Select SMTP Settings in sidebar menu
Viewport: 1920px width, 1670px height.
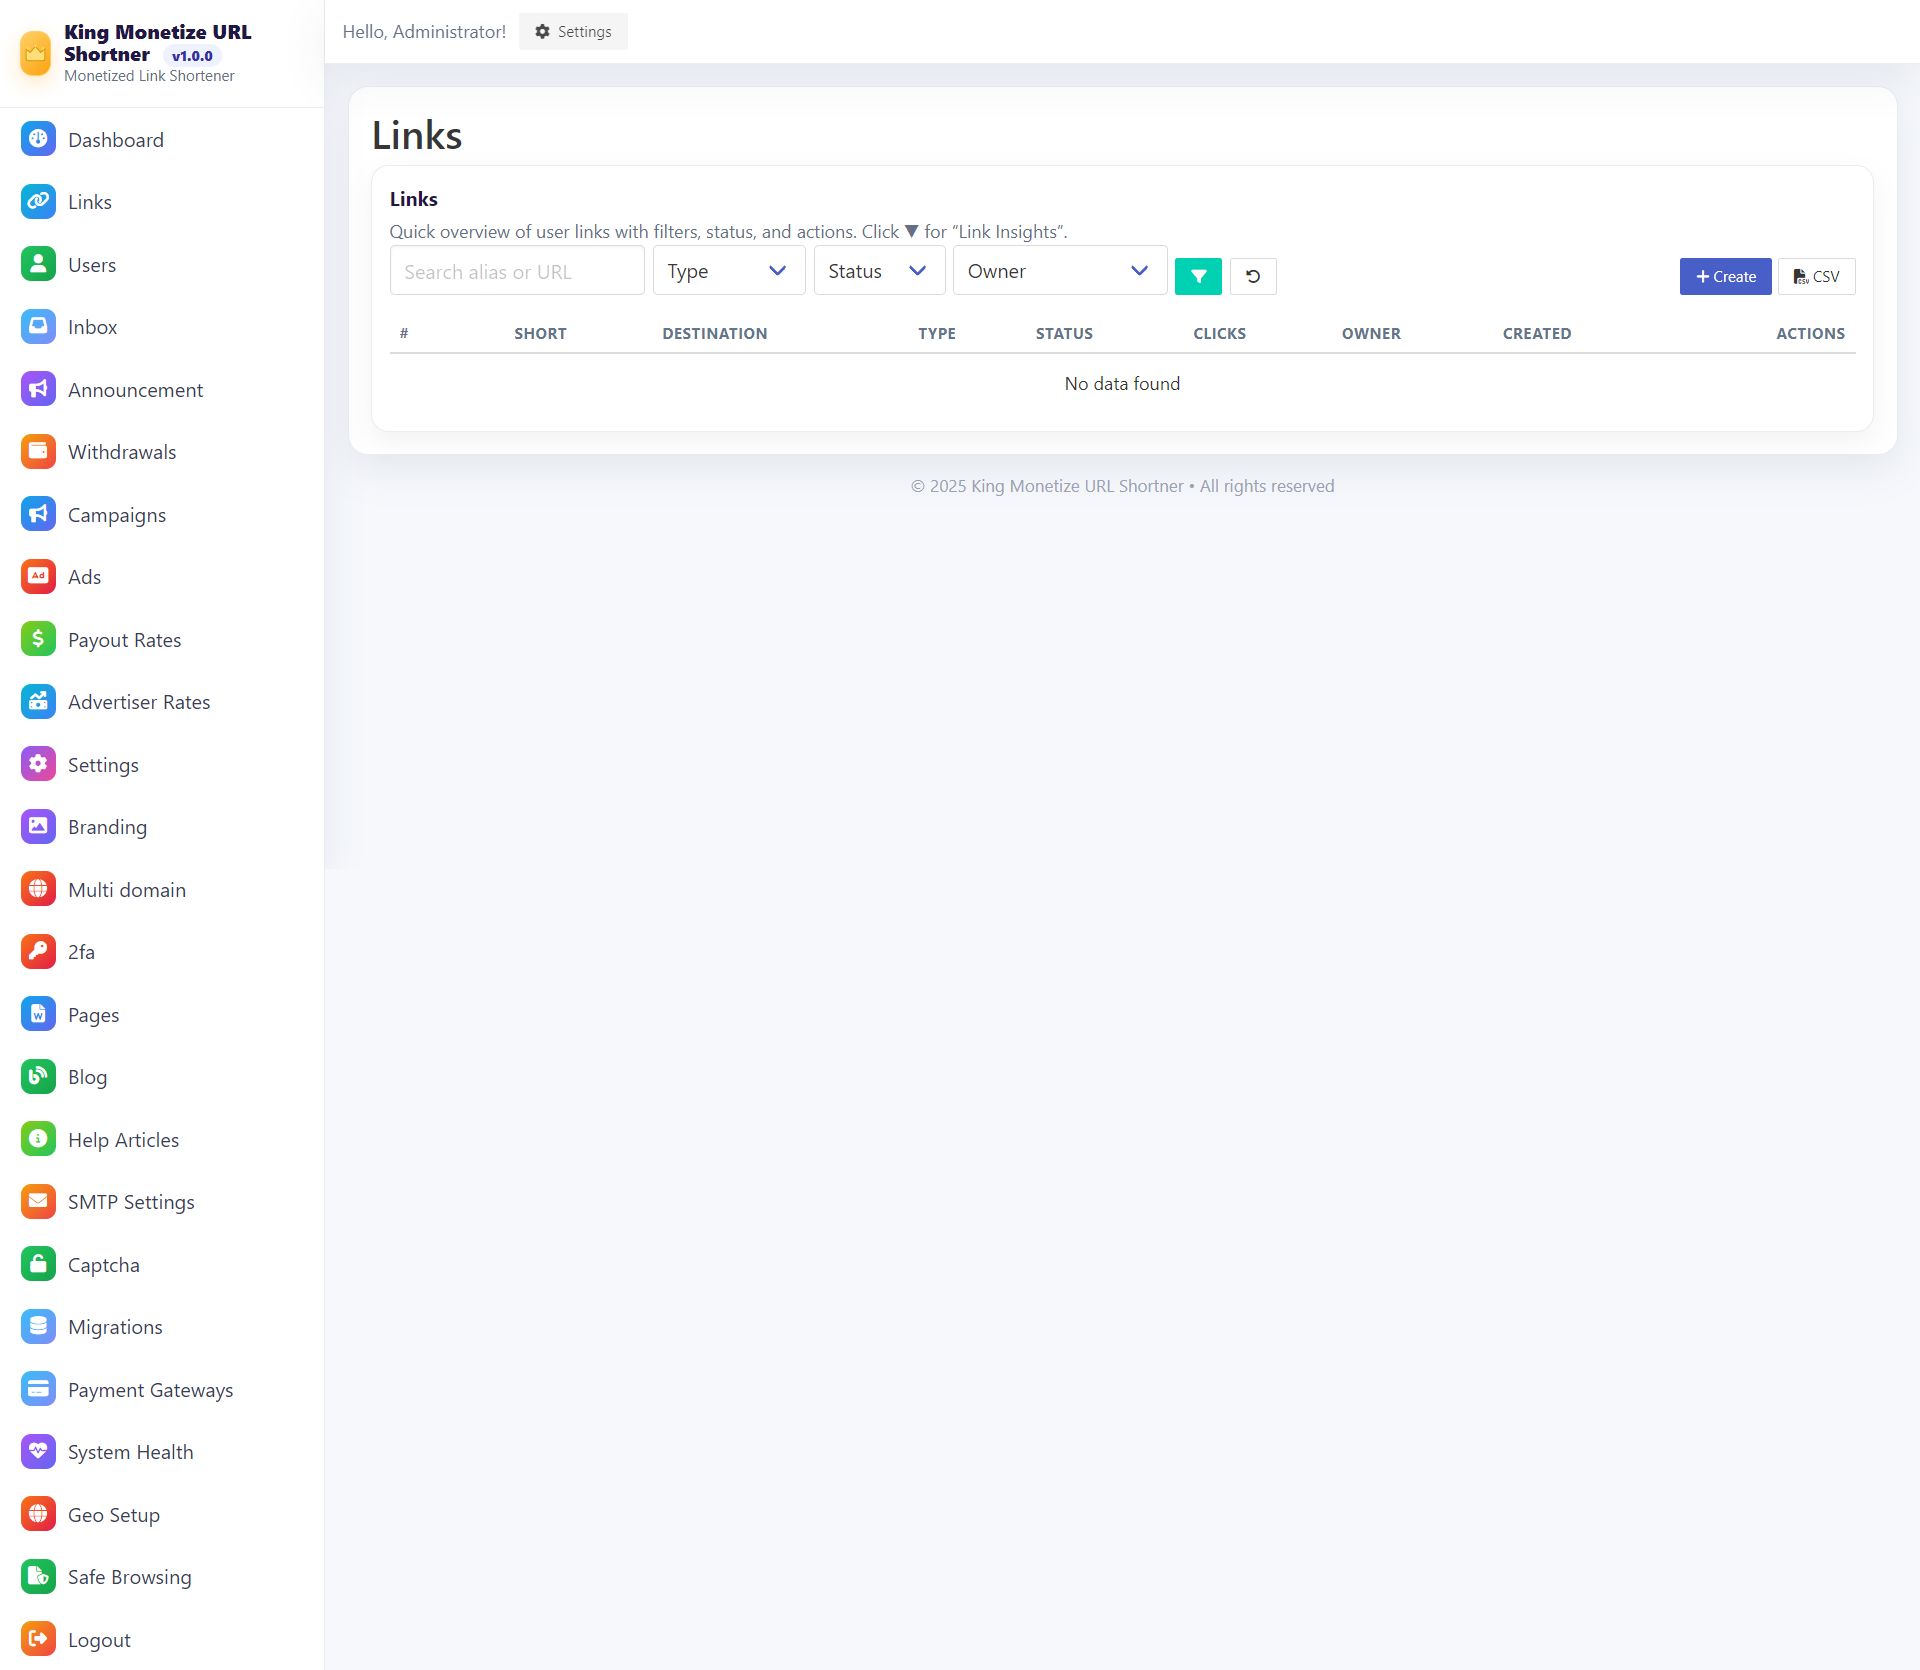(131, 1201)
